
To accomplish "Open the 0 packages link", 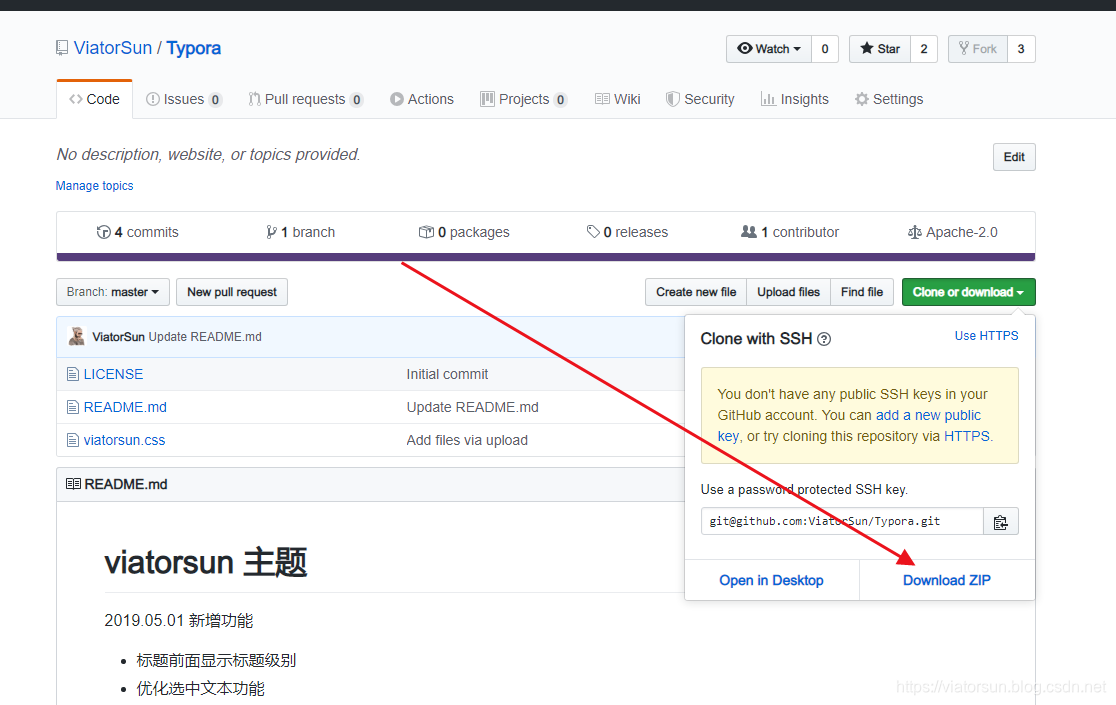I will (464, 232).
